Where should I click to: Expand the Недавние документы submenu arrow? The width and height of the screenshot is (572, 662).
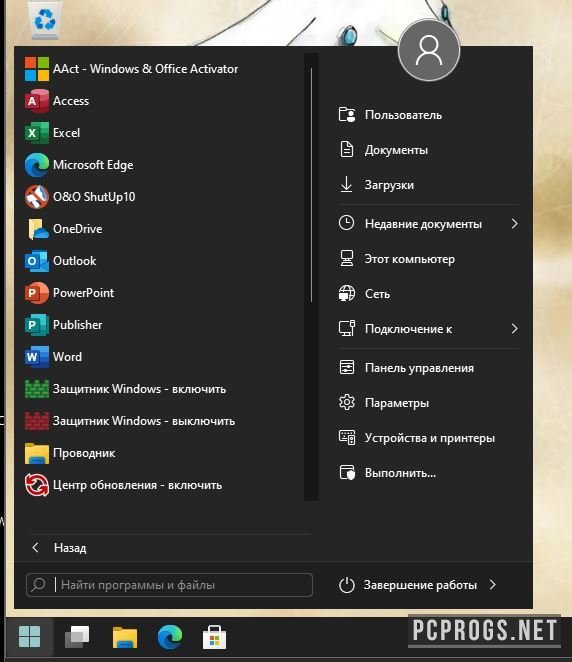[514, 224]
